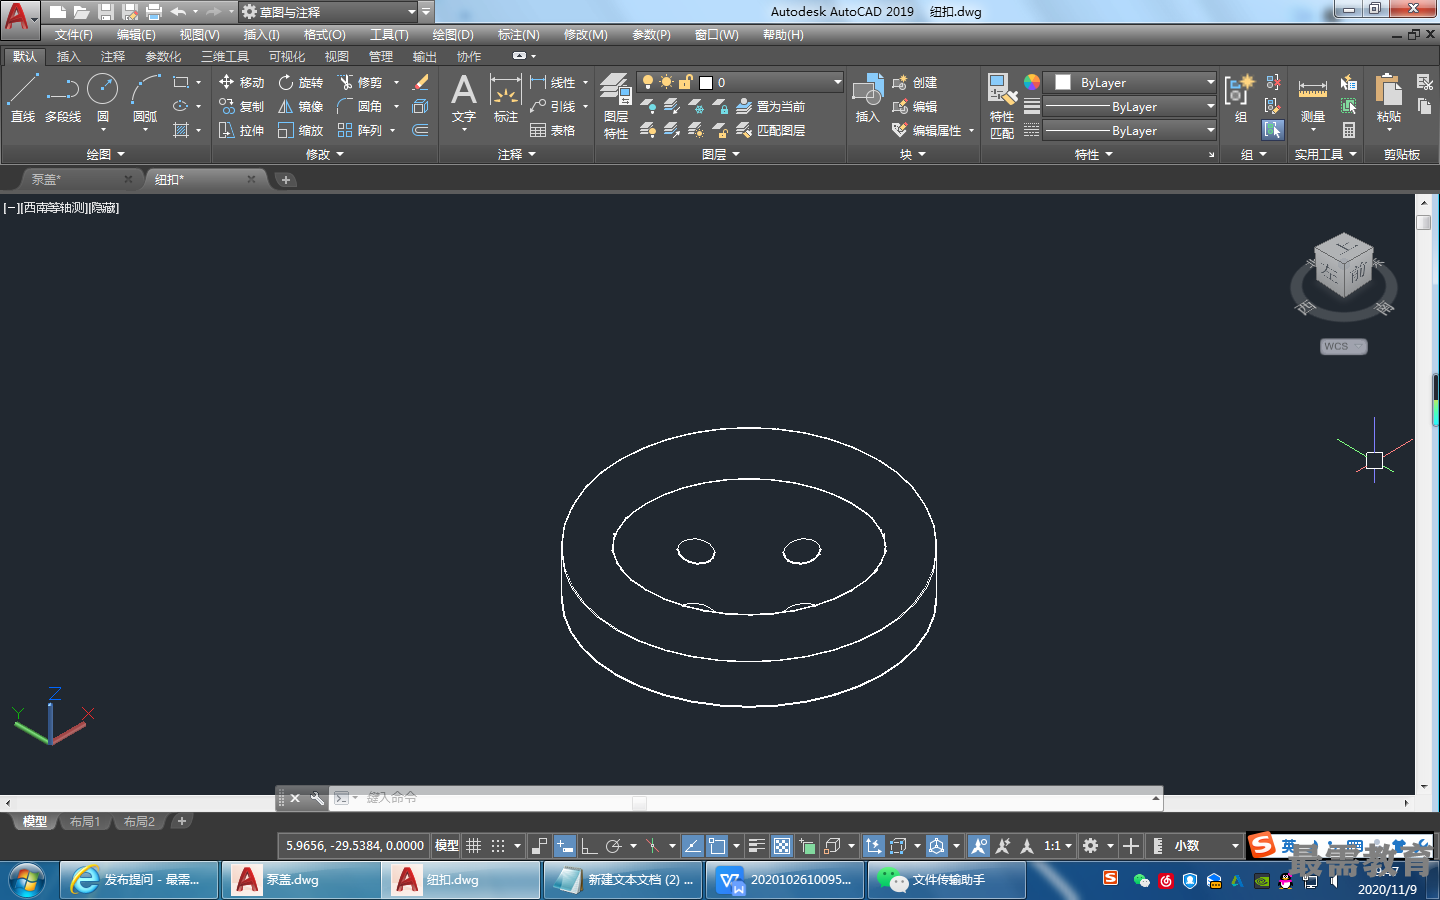Image resolution: width=1440 pixels, height=900 pixels.
Task: Insert a Table (表格)
Action: (552, 130)
